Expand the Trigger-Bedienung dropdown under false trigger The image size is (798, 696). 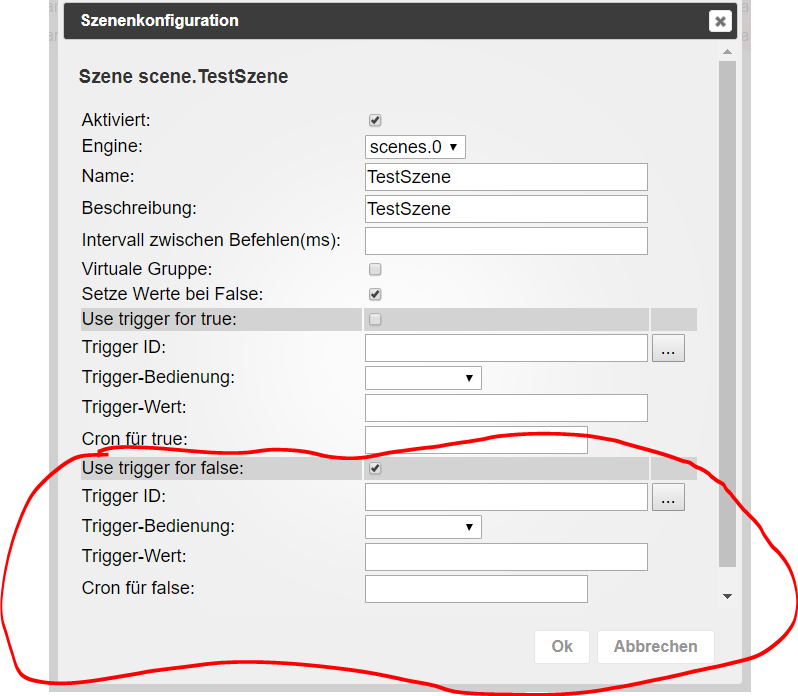click(x=423, y=527)
